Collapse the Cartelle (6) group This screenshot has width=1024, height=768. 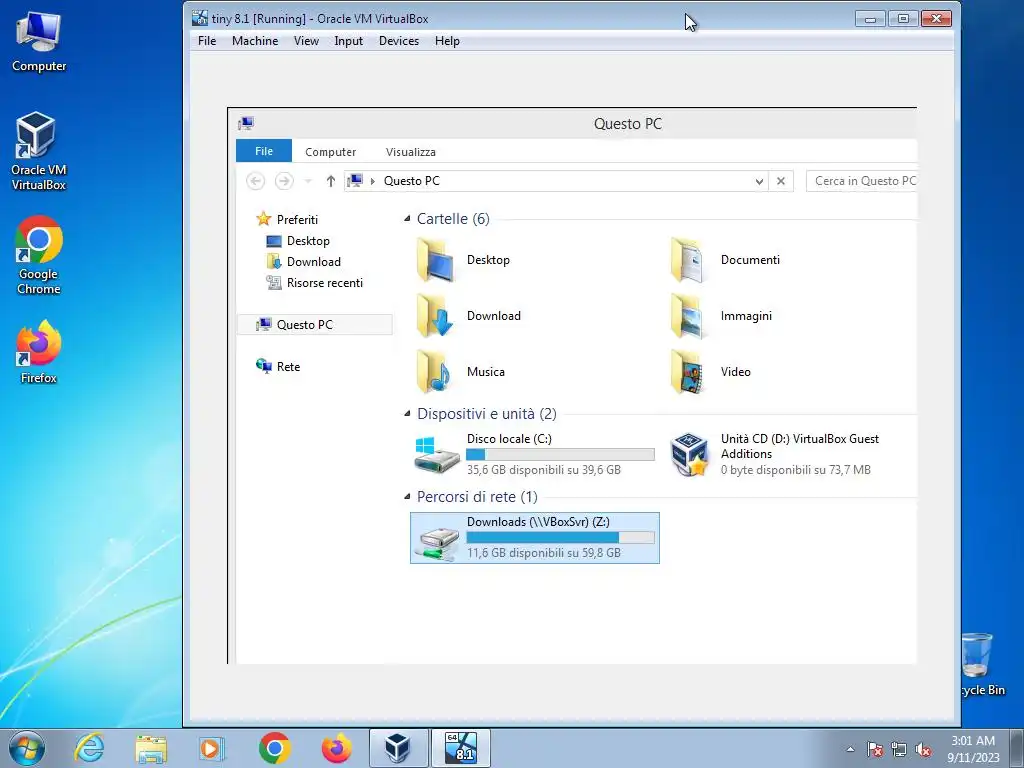tap(407, 219)
